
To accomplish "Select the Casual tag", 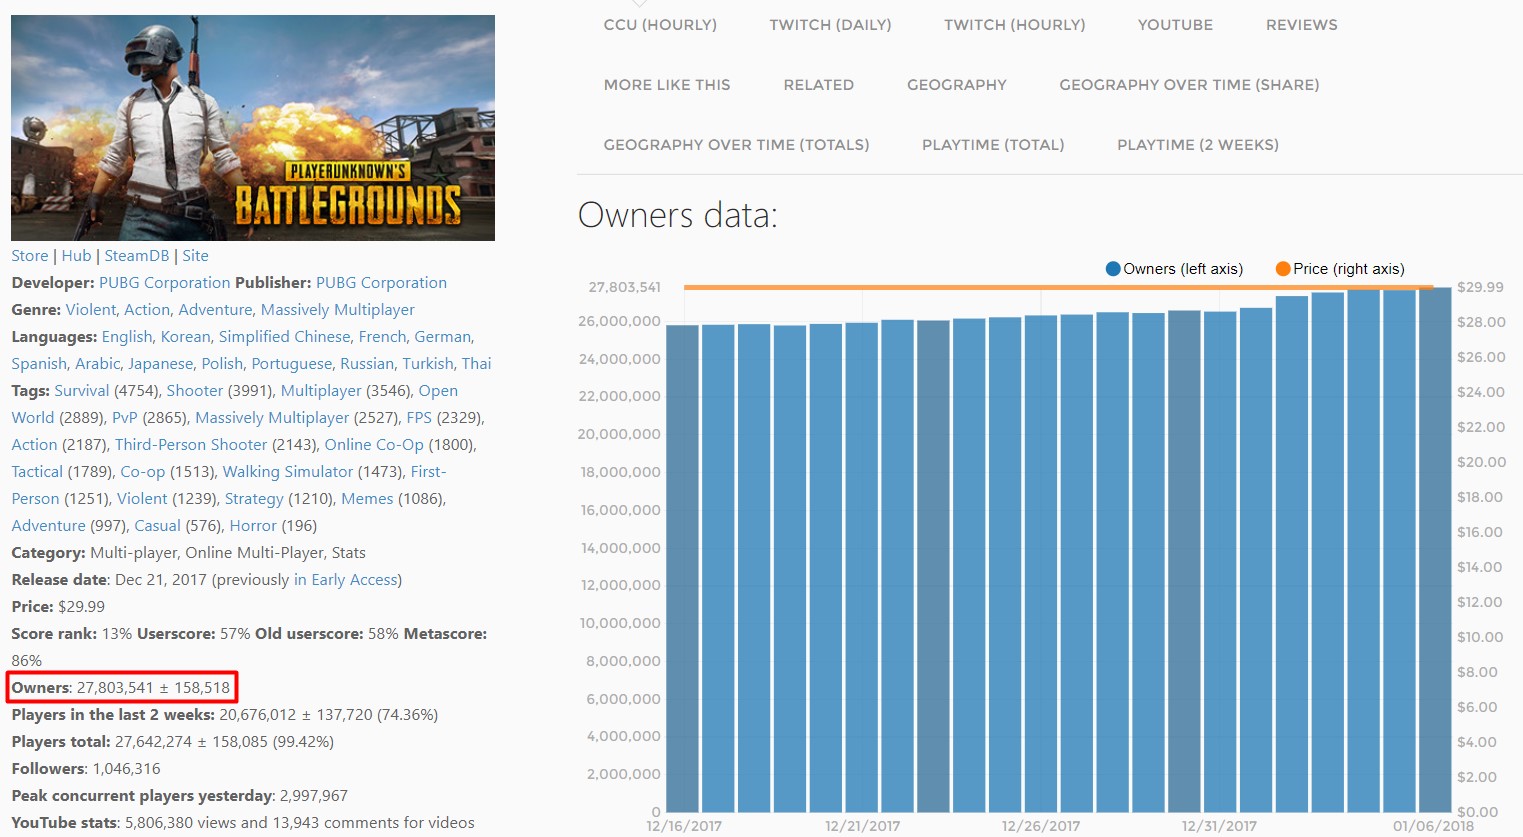I will [157, 526].
